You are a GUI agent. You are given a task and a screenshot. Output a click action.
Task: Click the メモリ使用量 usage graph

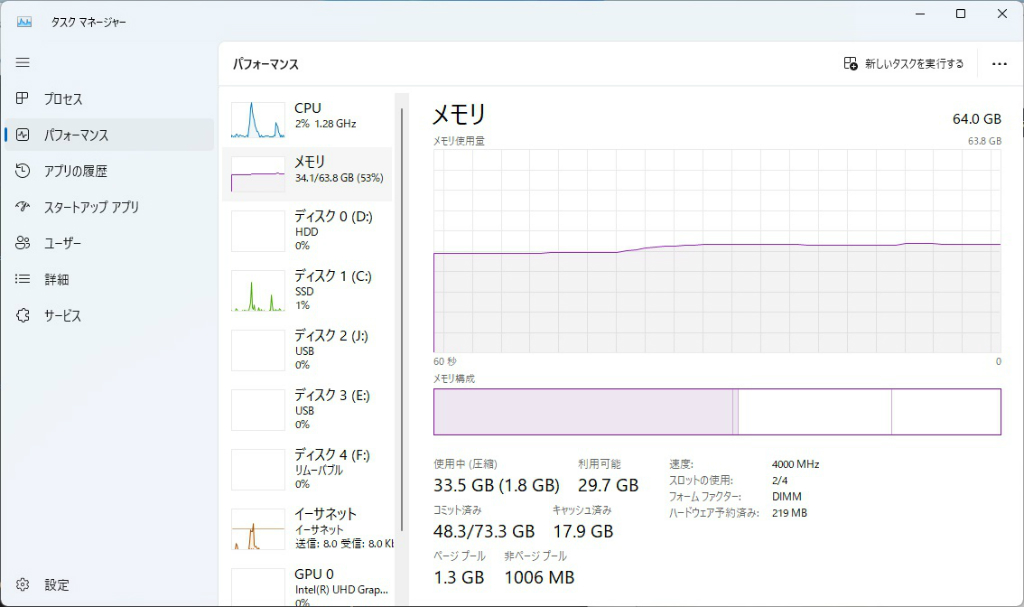[717, 251]
